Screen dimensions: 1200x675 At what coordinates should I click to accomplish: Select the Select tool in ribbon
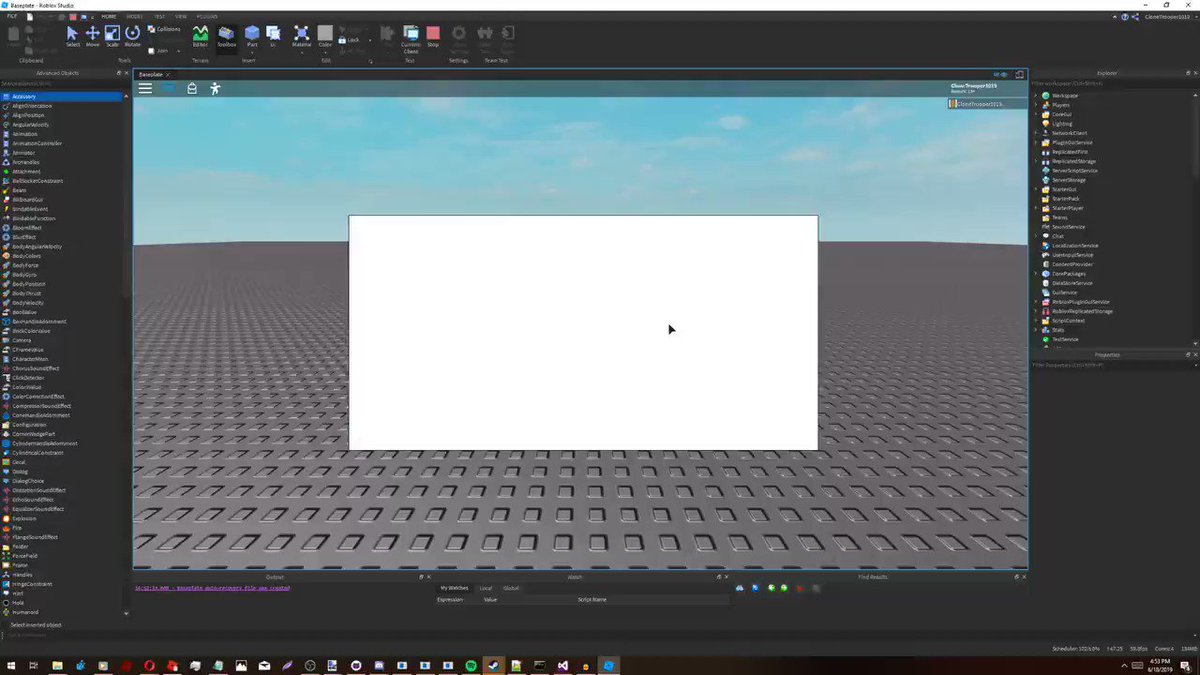coord(73,36)
